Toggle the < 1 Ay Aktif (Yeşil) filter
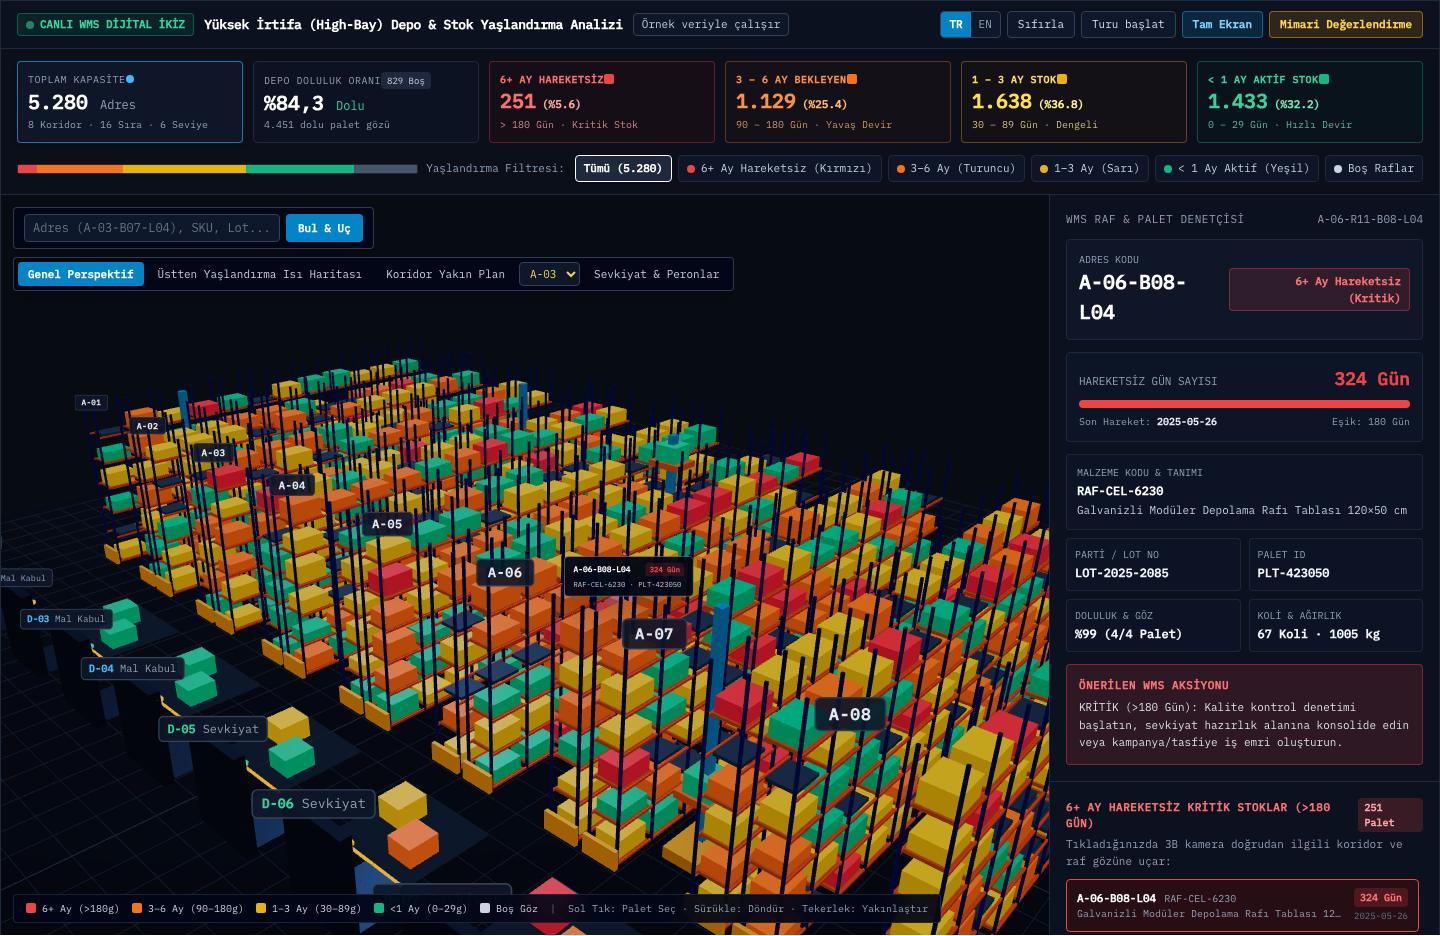This screenshot has width=1440, height=936. click(1237, 168)
